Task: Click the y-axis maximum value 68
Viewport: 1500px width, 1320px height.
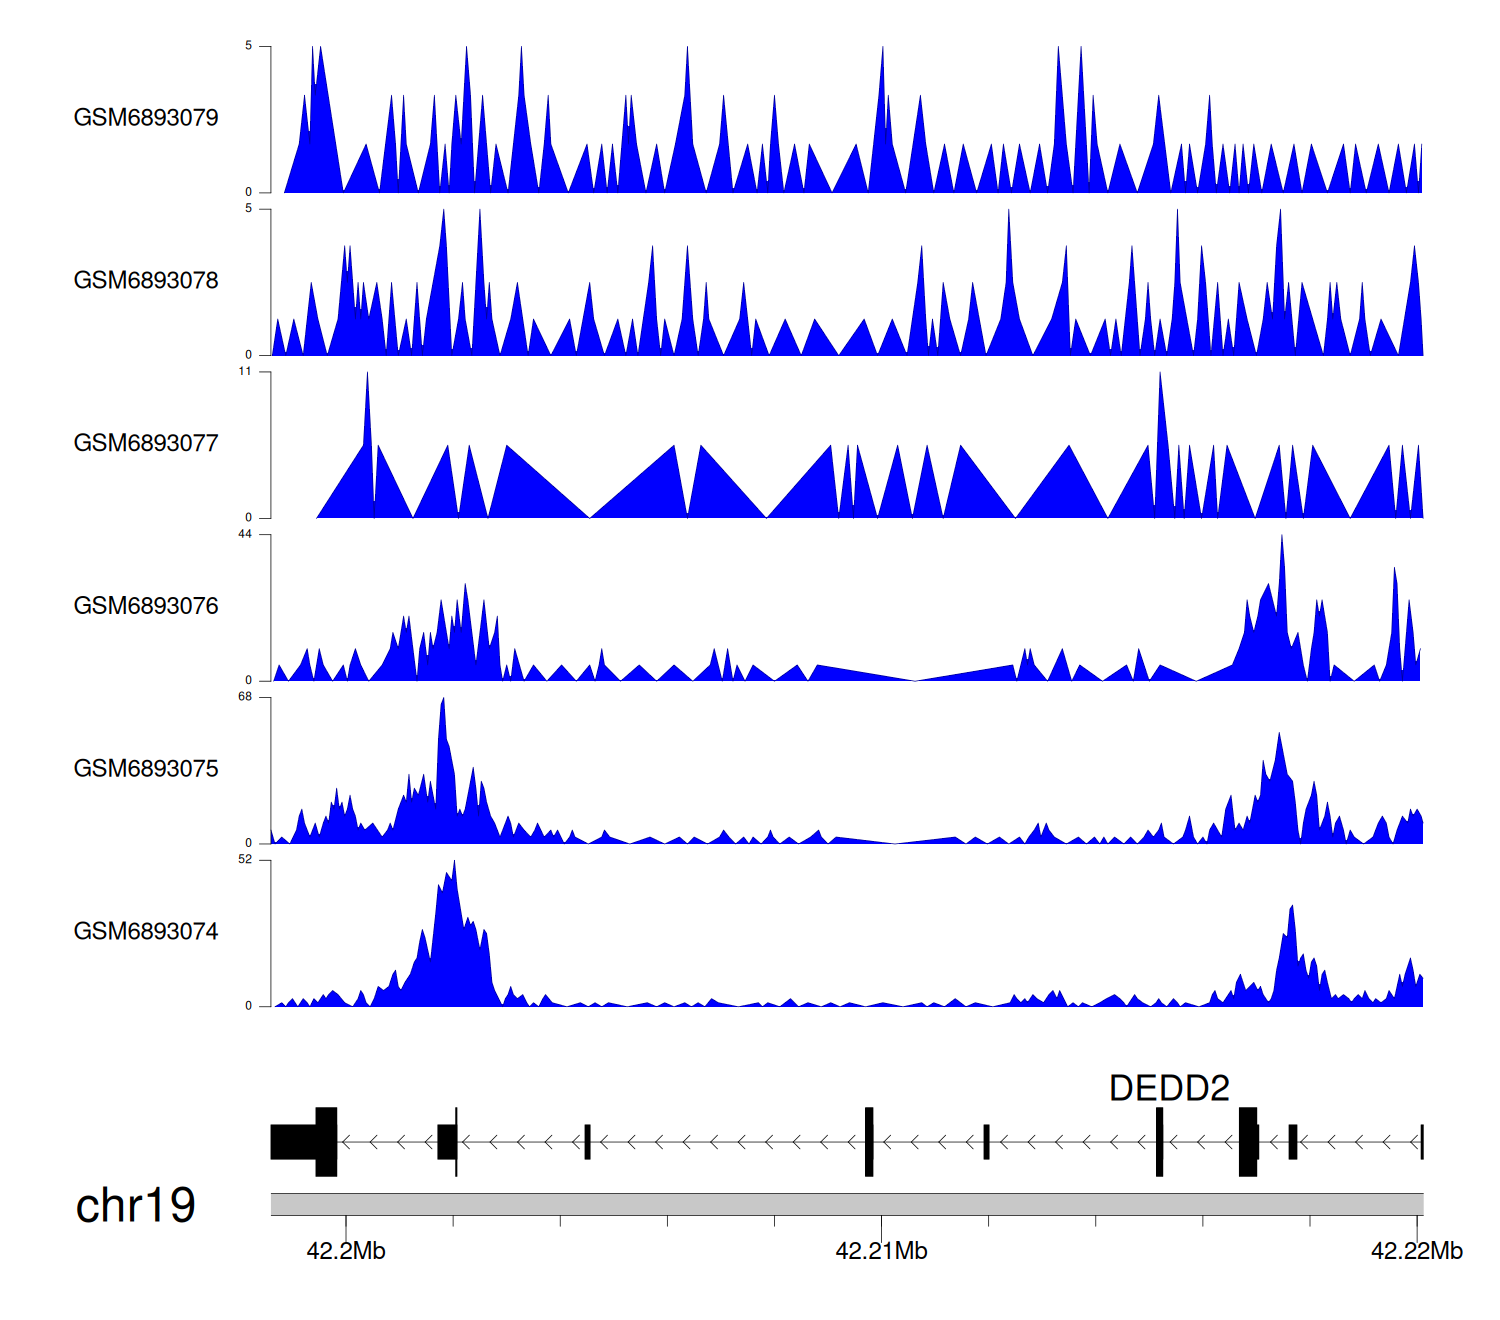Action: point(245,697)
